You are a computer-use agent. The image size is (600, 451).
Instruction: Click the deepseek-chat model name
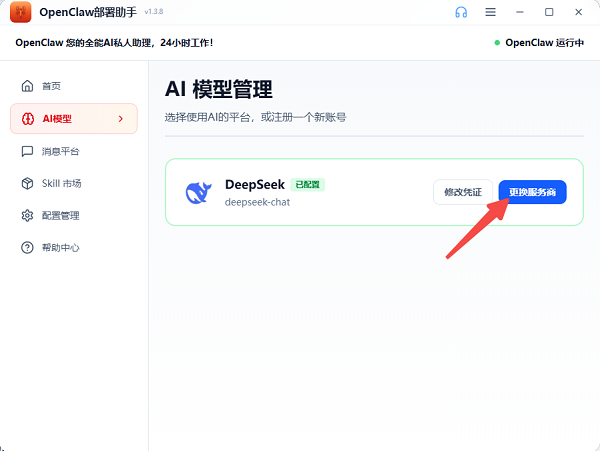[x=257, y=202]
